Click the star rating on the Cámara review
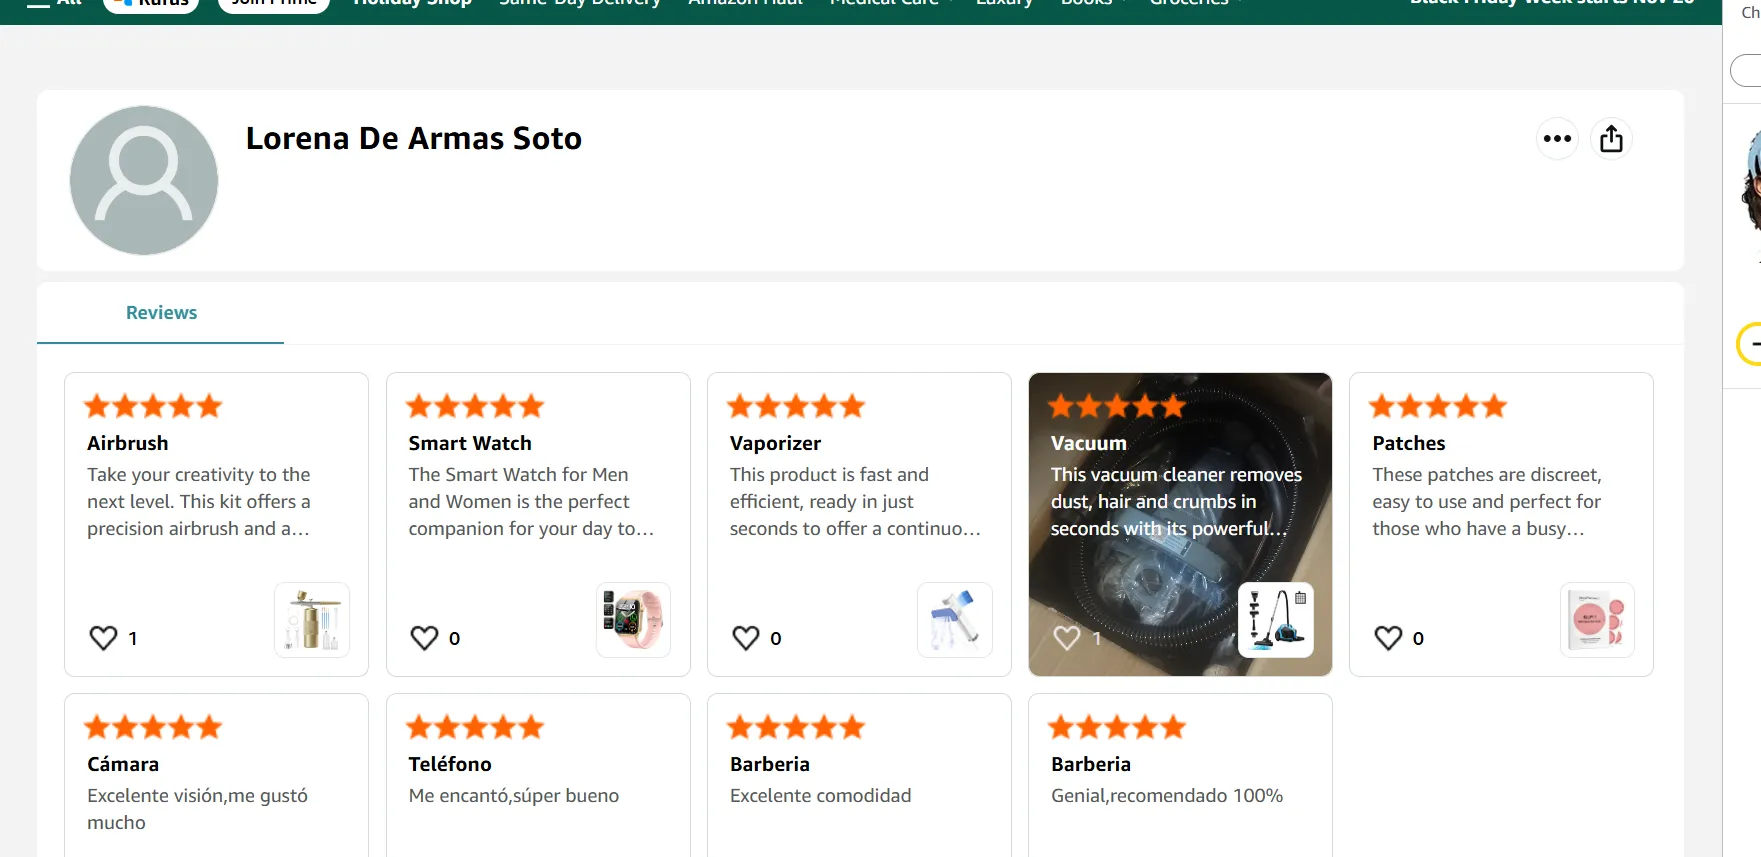The image size is (1761, 857). click(x=153, y=727)
